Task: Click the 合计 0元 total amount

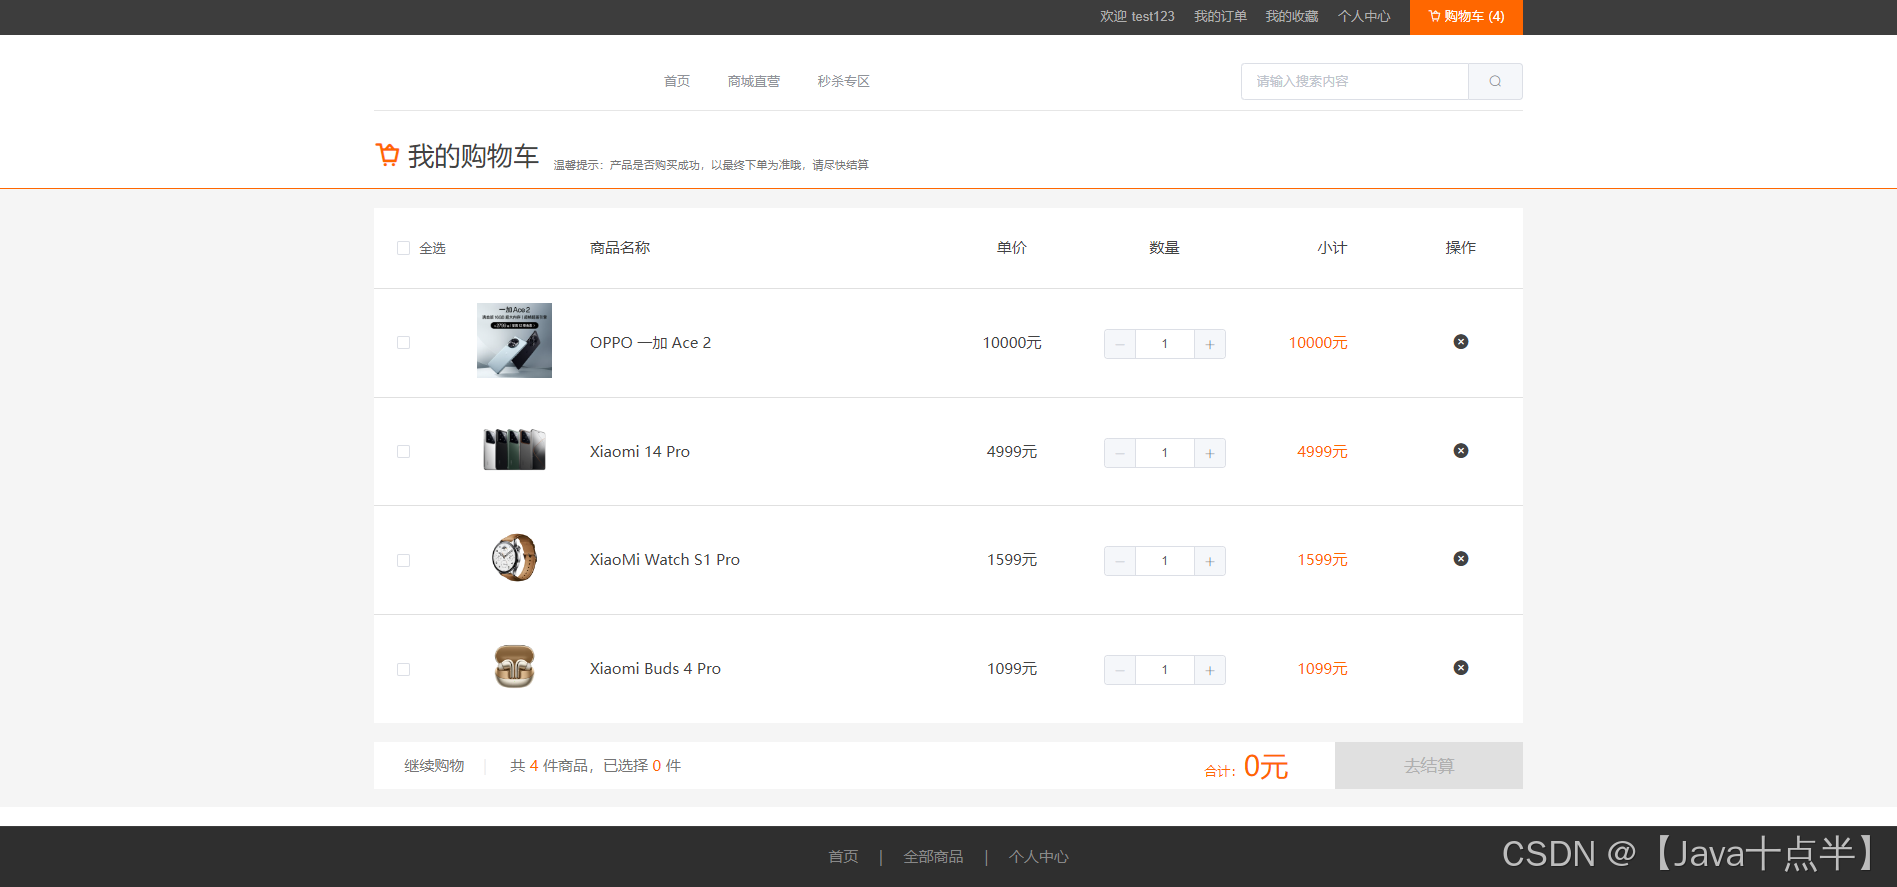Action: point(1247,767)
